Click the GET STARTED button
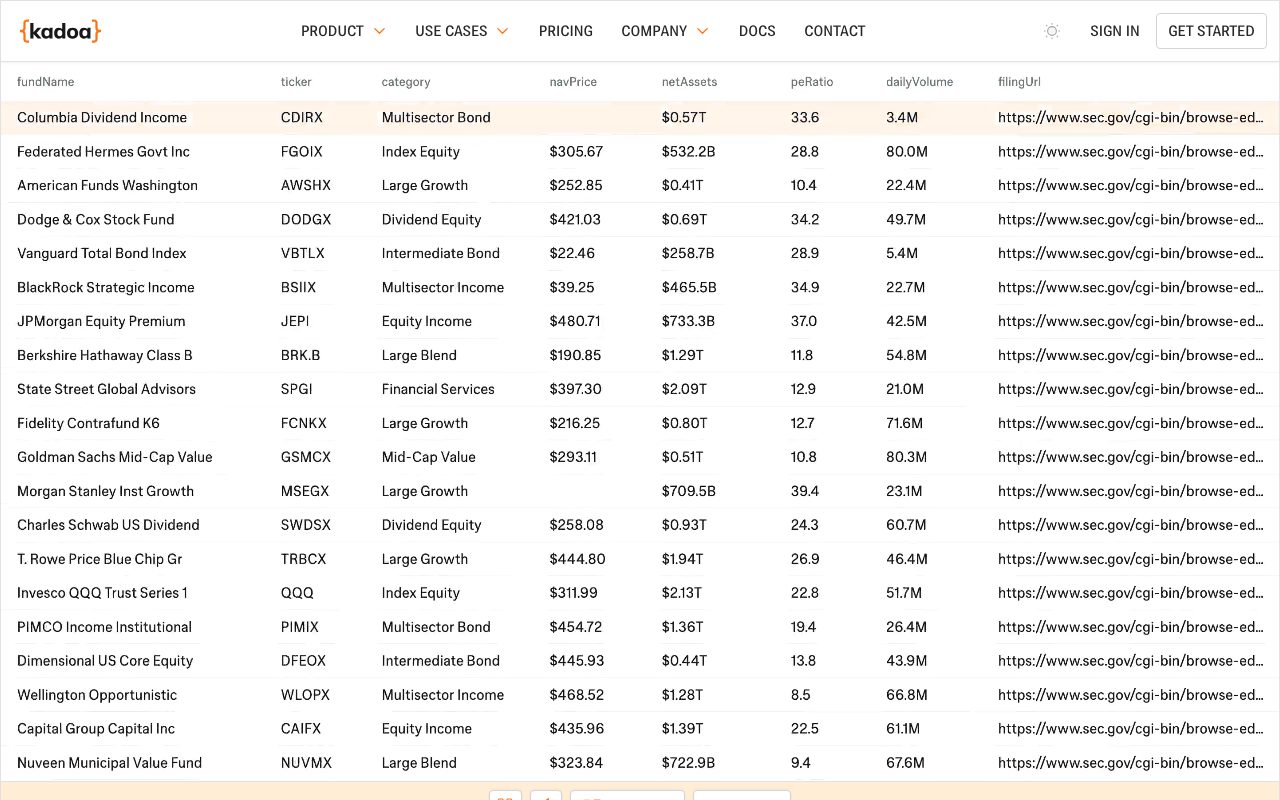 tap(1211, 31)
